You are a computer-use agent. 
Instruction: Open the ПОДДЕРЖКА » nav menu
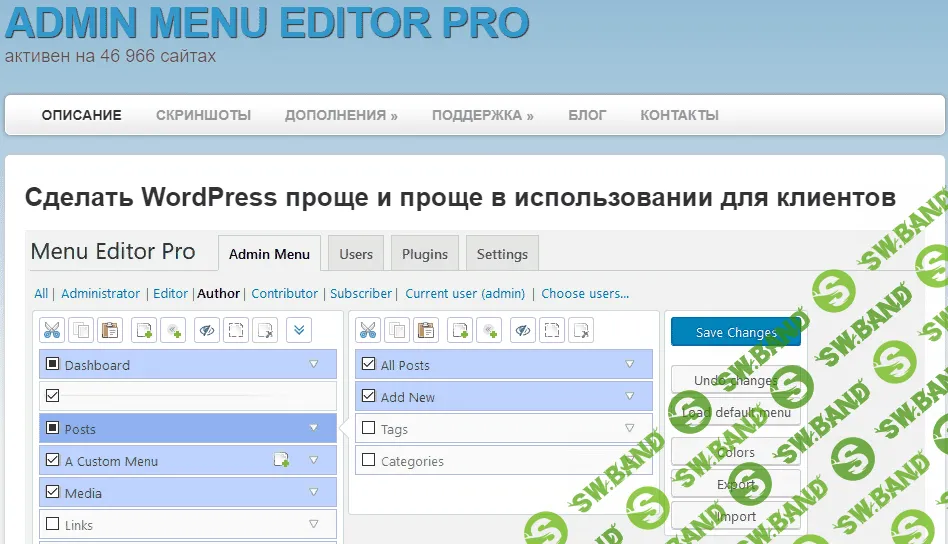click(x=482, y=115)
